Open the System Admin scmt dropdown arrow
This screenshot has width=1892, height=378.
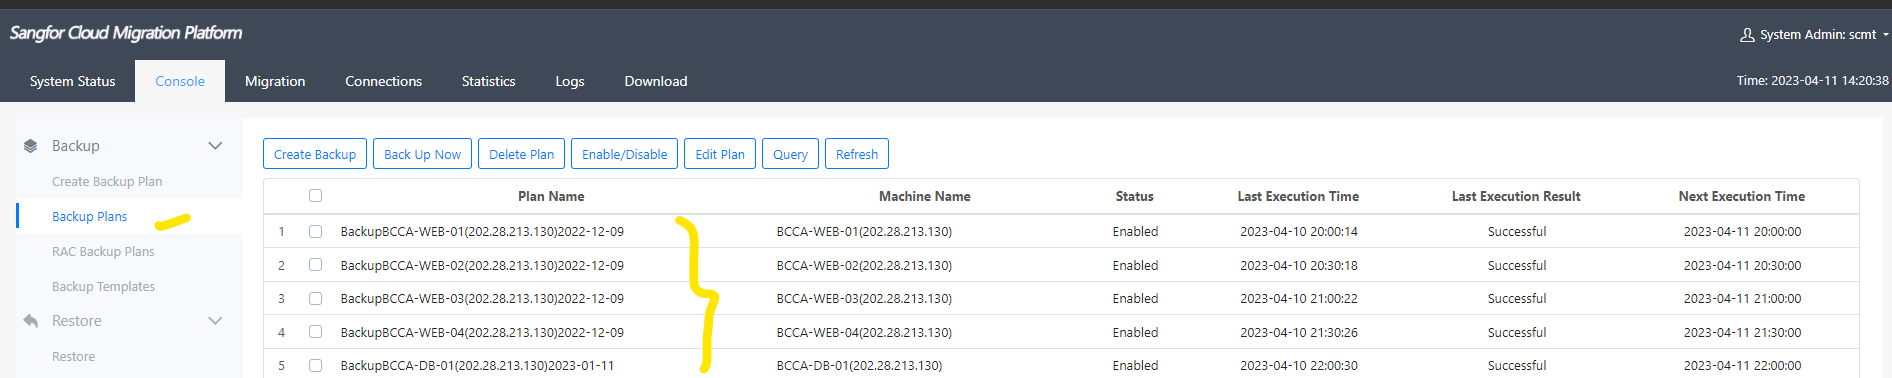(x=1885, y=35)
